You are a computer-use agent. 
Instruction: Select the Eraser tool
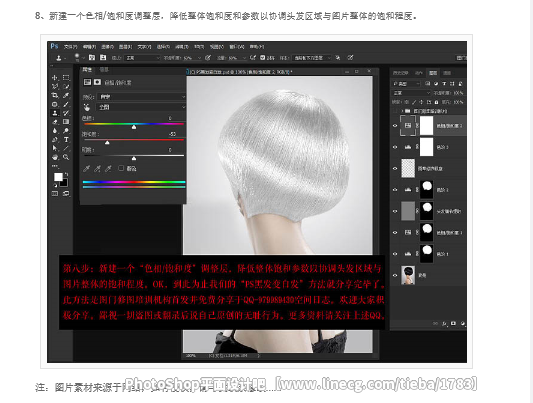(x=54, y=122)
